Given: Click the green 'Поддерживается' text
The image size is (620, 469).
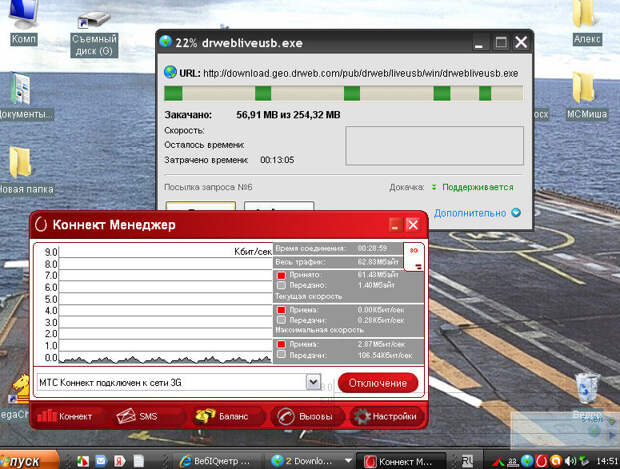Looking at the screenshot, I should point(478,187).
